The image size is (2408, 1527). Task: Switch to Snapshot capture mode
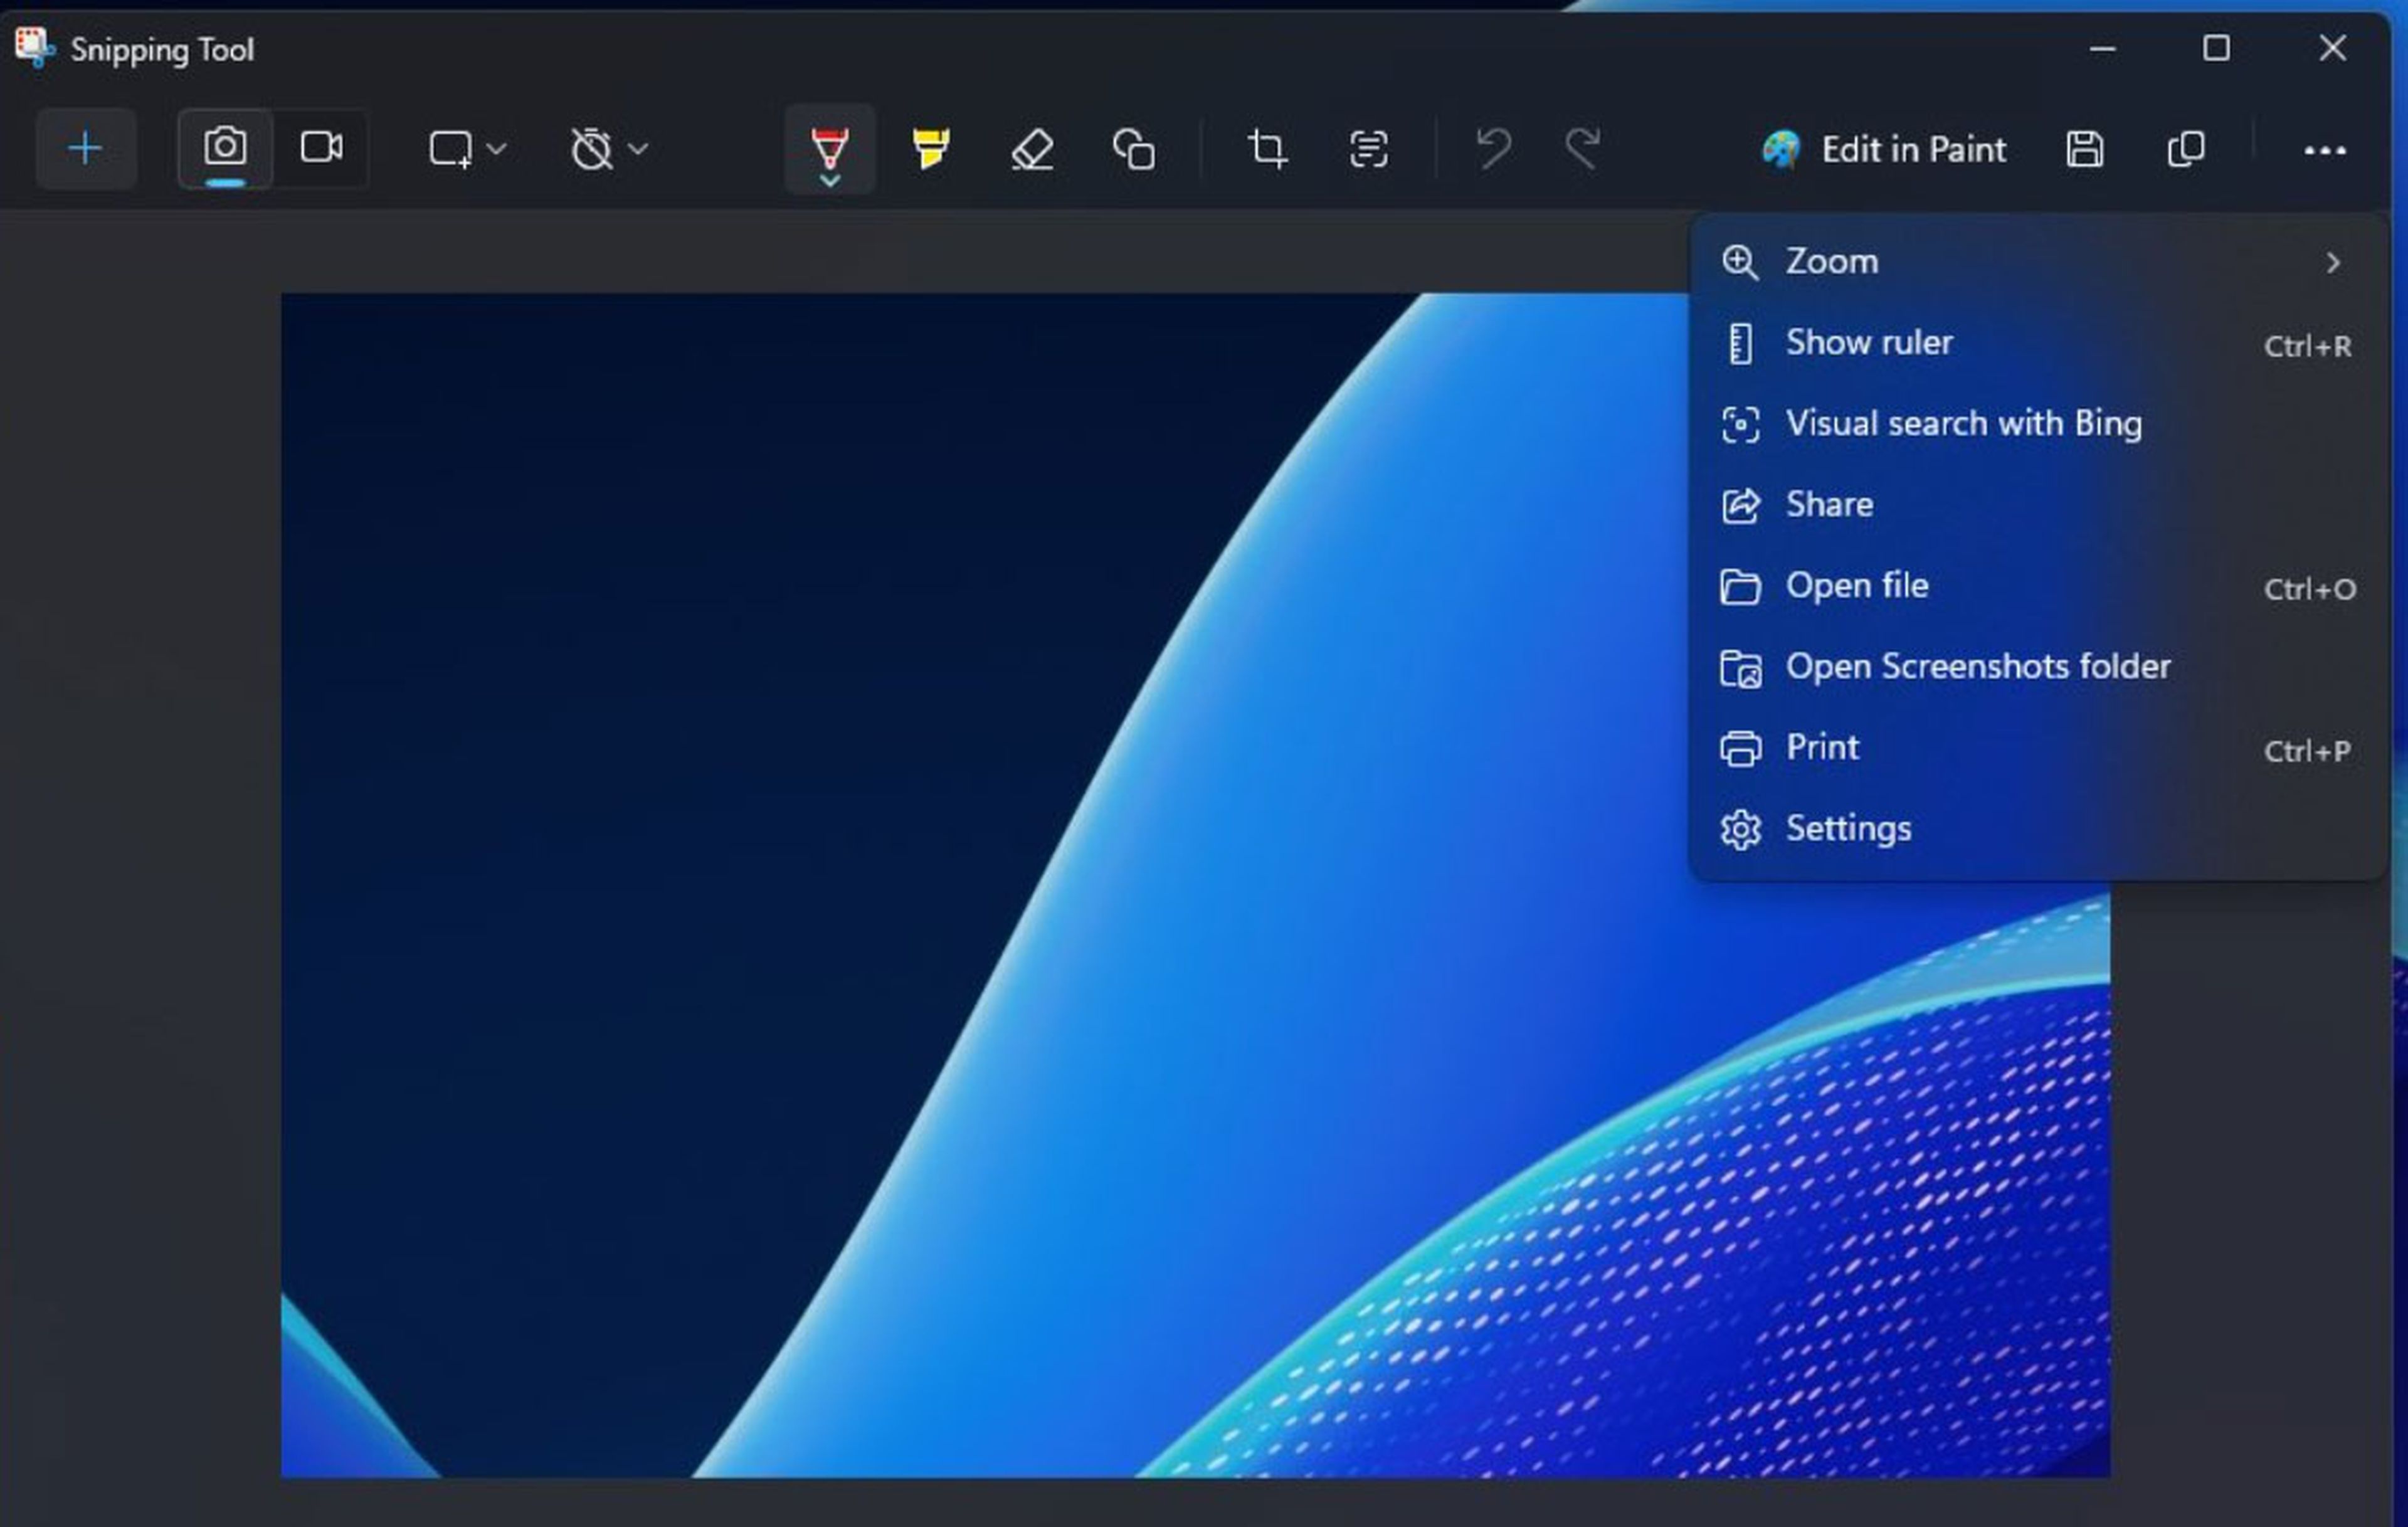pyautogui.click(x=225, y=147)
